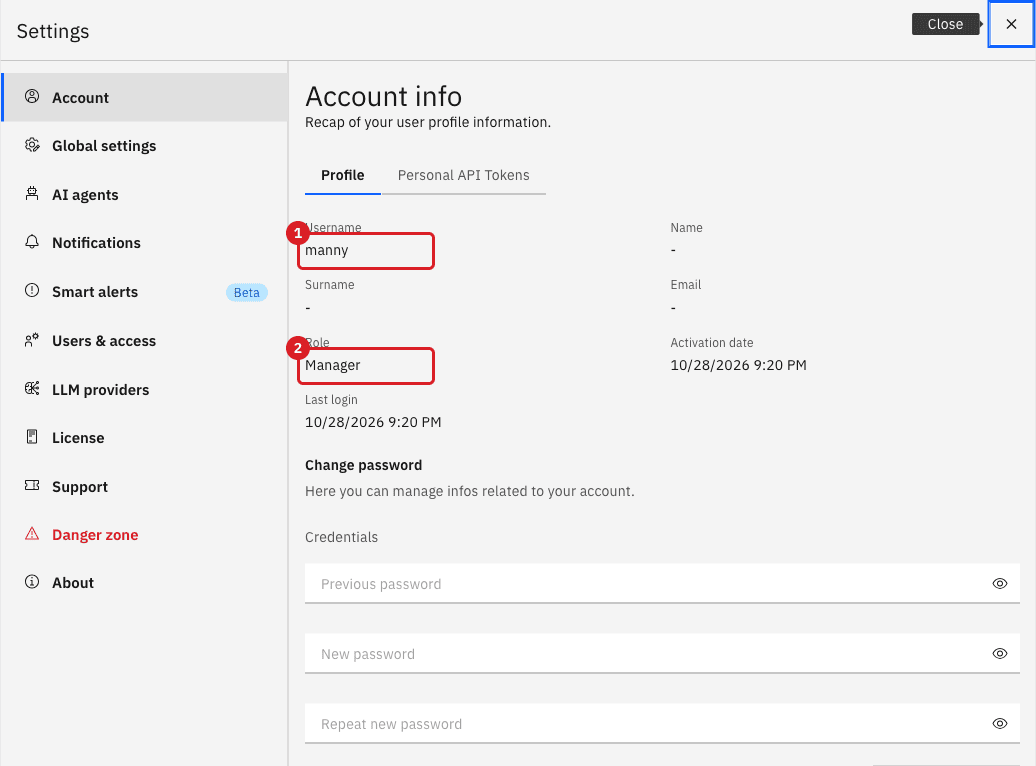Click the role value "Manager"
The width and height of the screenshot is (1036, 766).
click(x=332, y=365)
